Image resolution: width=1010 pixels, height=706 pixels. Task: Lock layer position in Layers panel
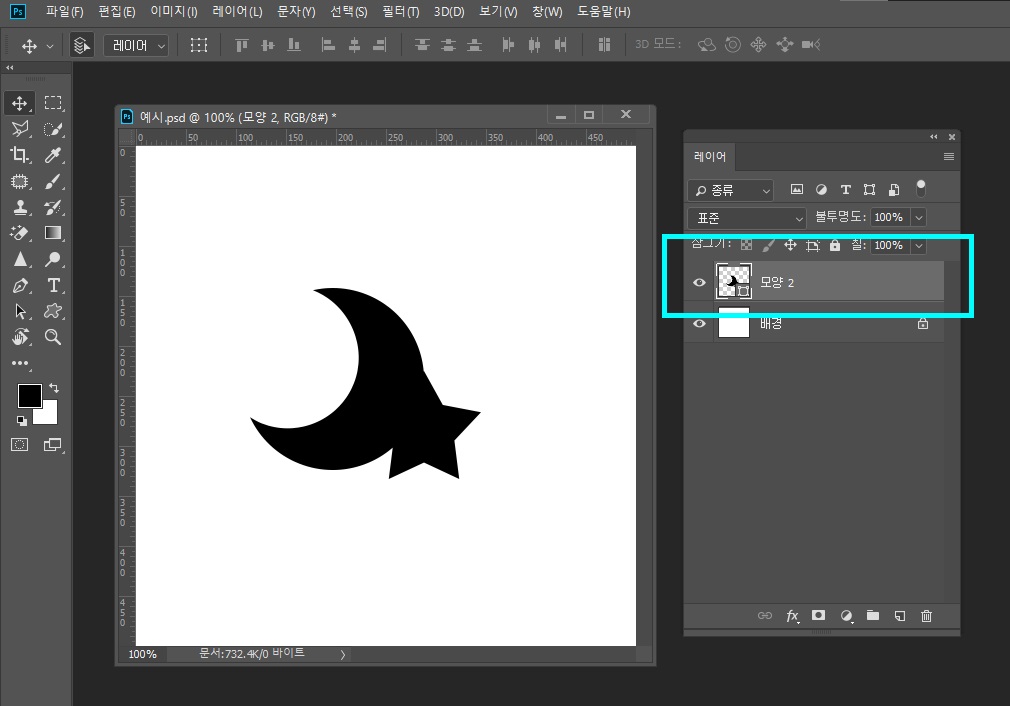[x=790, y=245]
